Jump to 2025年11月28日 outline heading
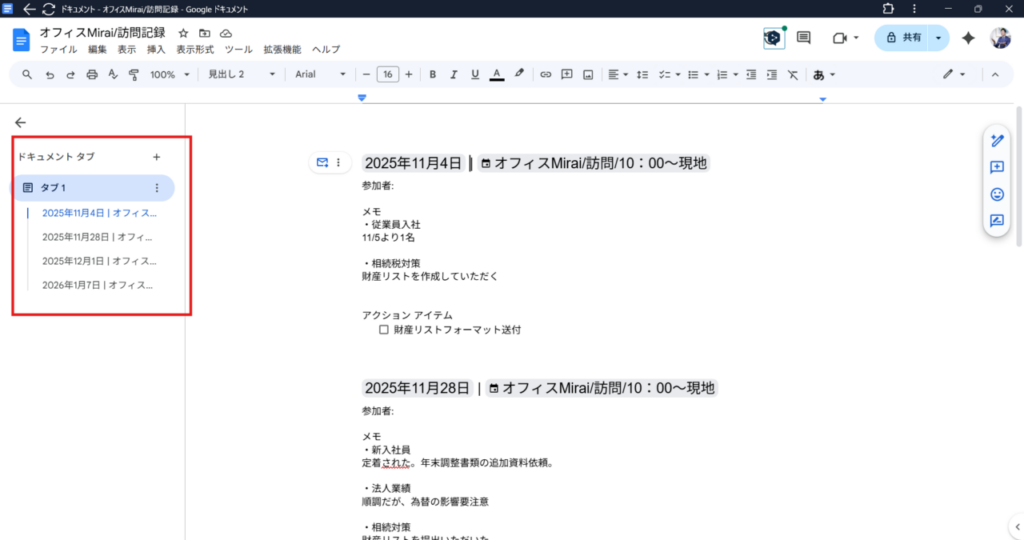 (97, 237)
